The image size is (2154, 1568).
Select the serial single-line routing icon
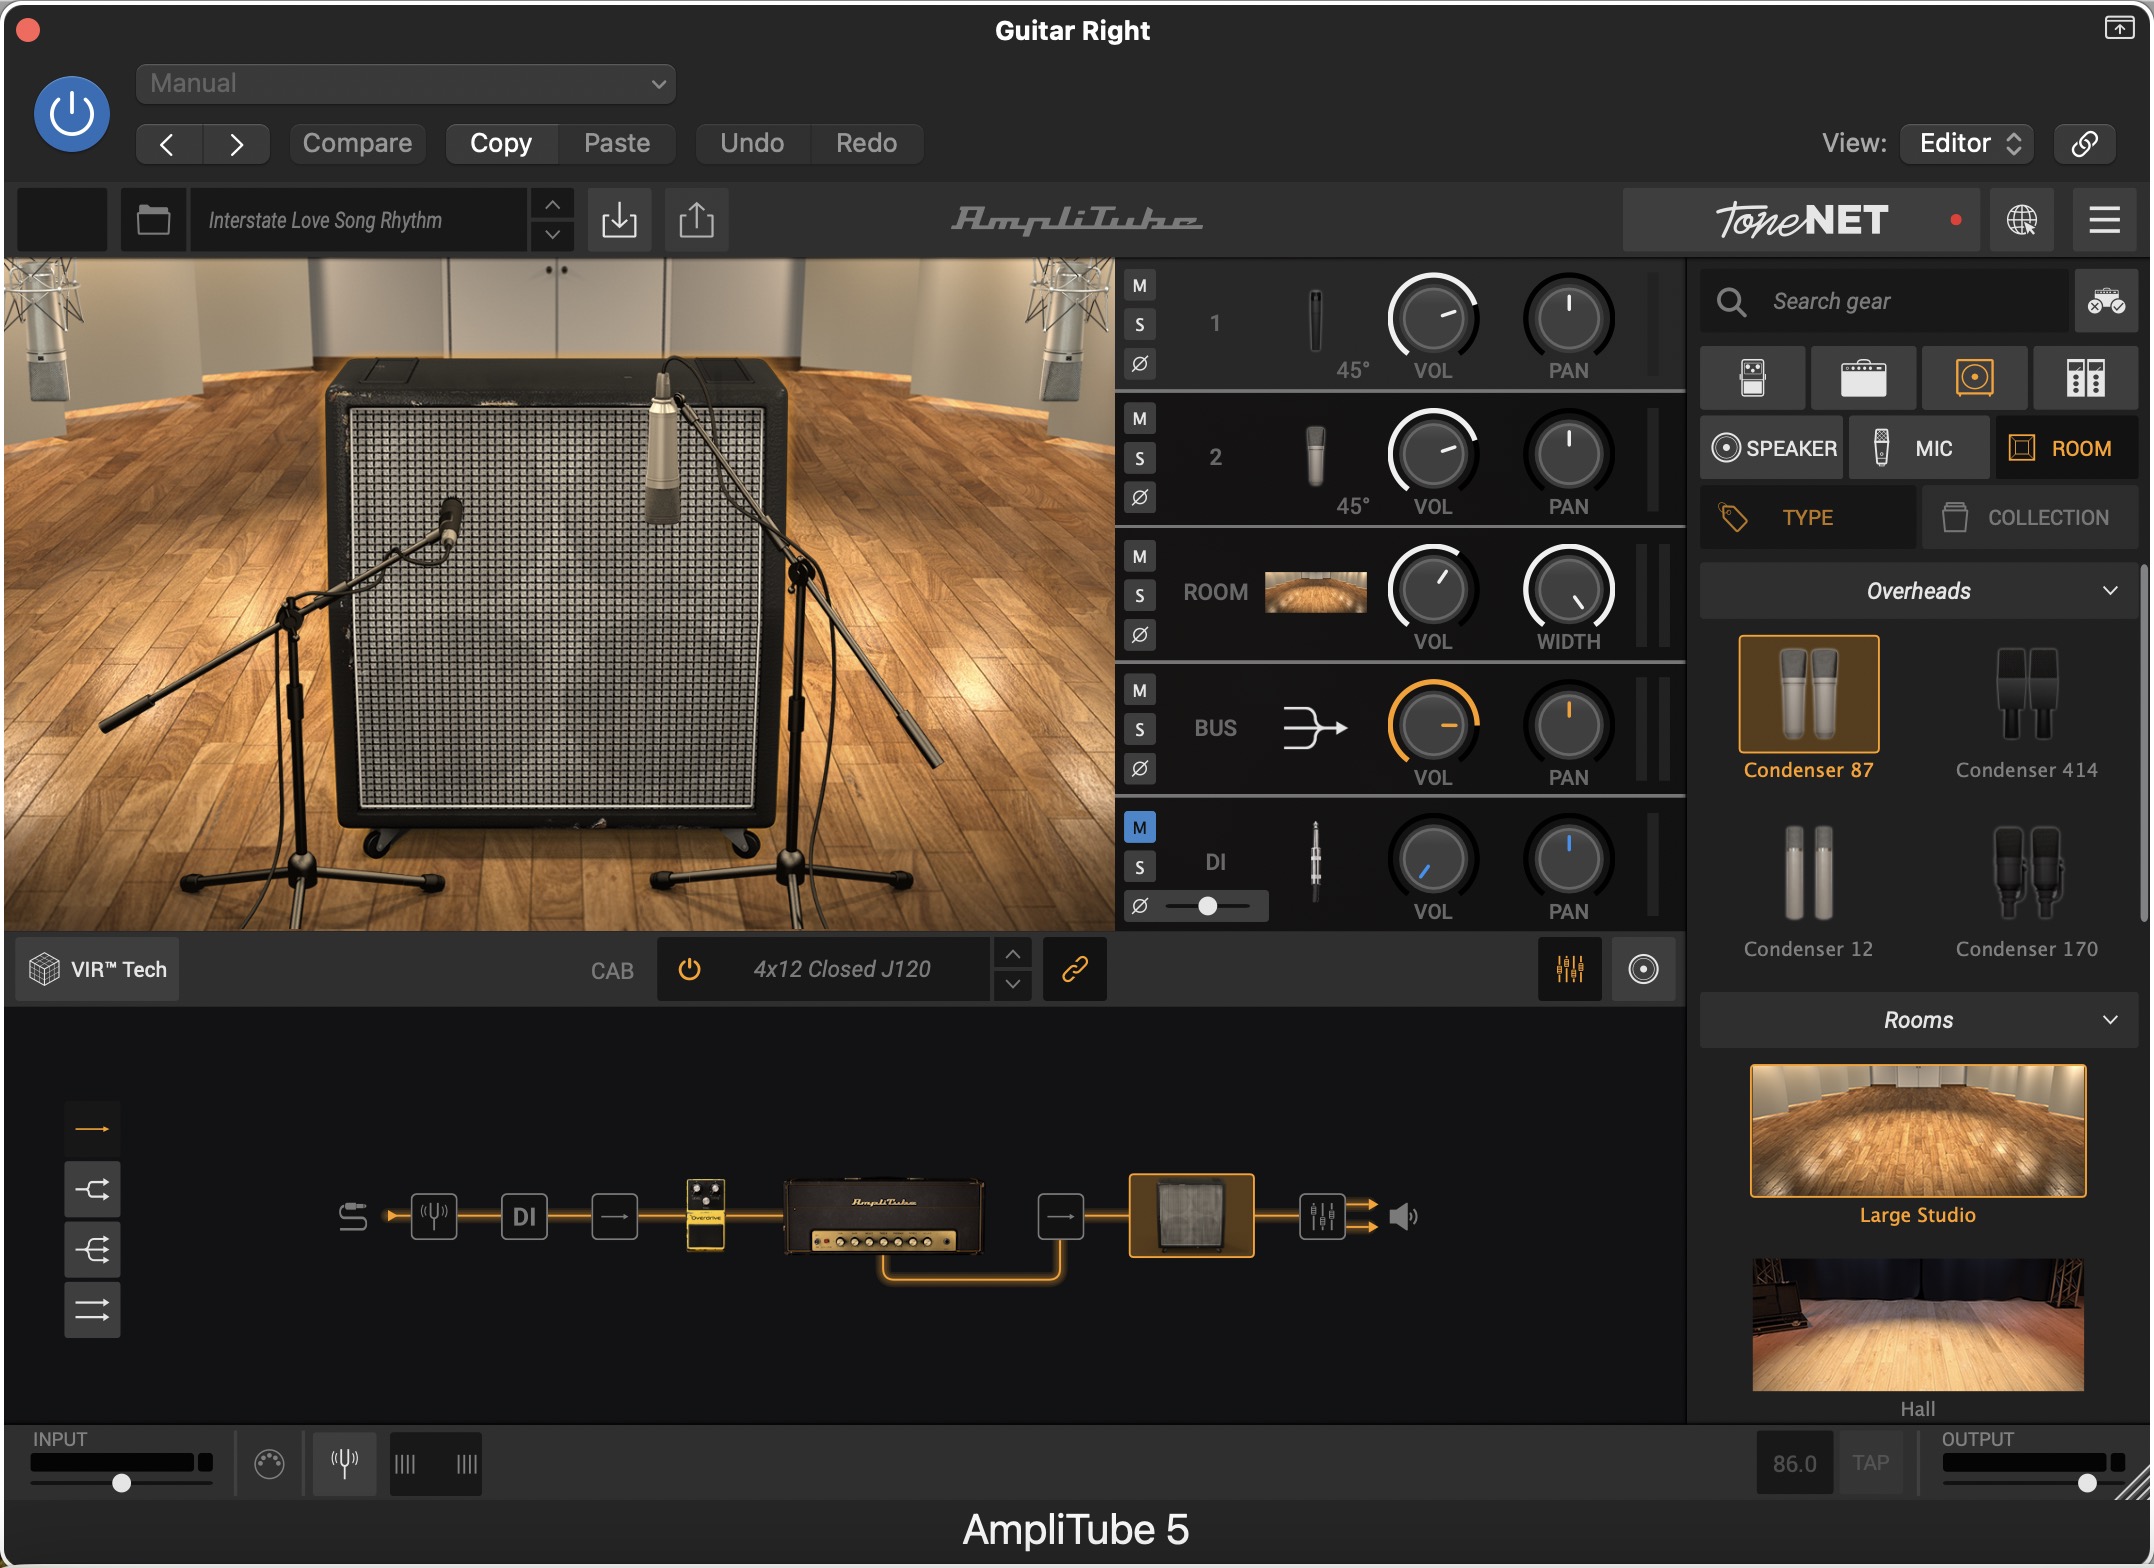(x=92, y=1129)
